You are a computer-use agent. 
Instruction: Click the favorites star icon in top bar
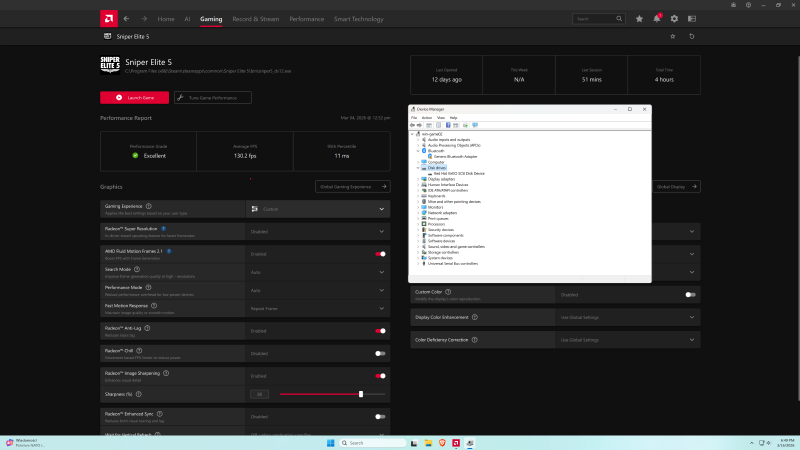coord(639,19)
